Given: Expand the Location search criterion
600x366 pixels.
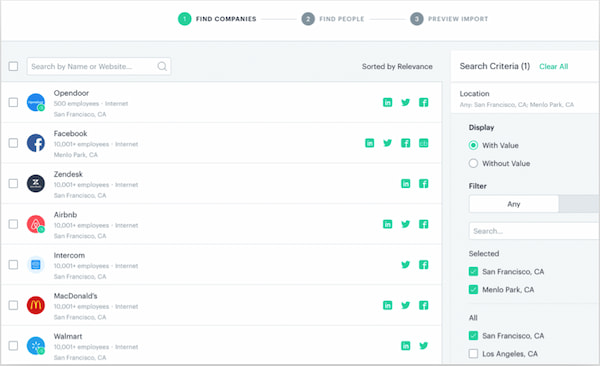Looking at the screenshot, I should click(525, 98).
